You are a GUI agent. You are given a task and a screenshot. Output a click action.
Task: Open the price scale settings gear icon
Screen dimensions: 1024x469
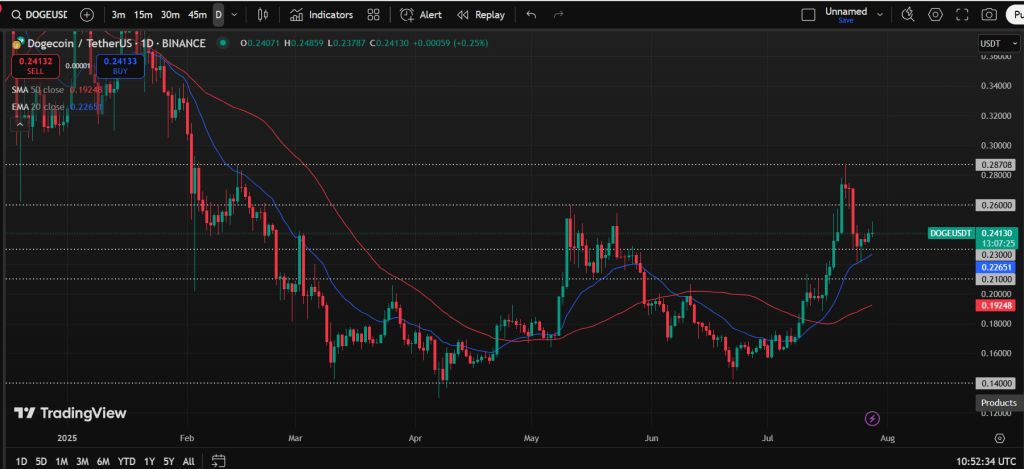click(999, 438)
